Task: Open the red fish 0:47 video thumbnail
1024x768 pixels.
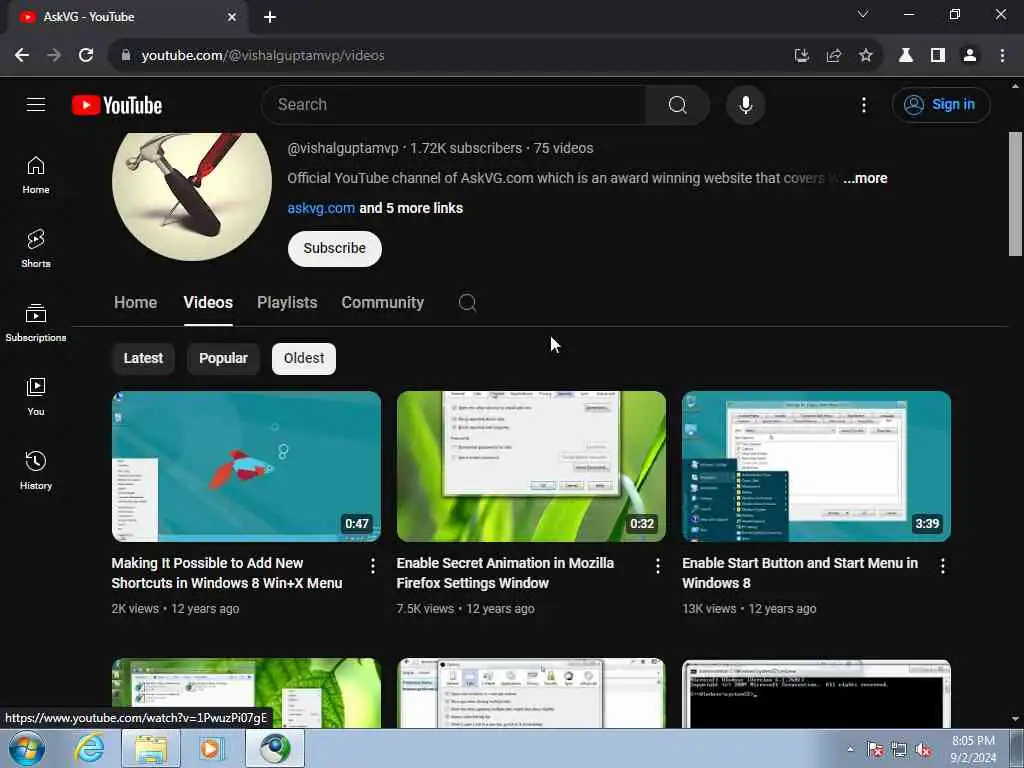Action: 246,466
